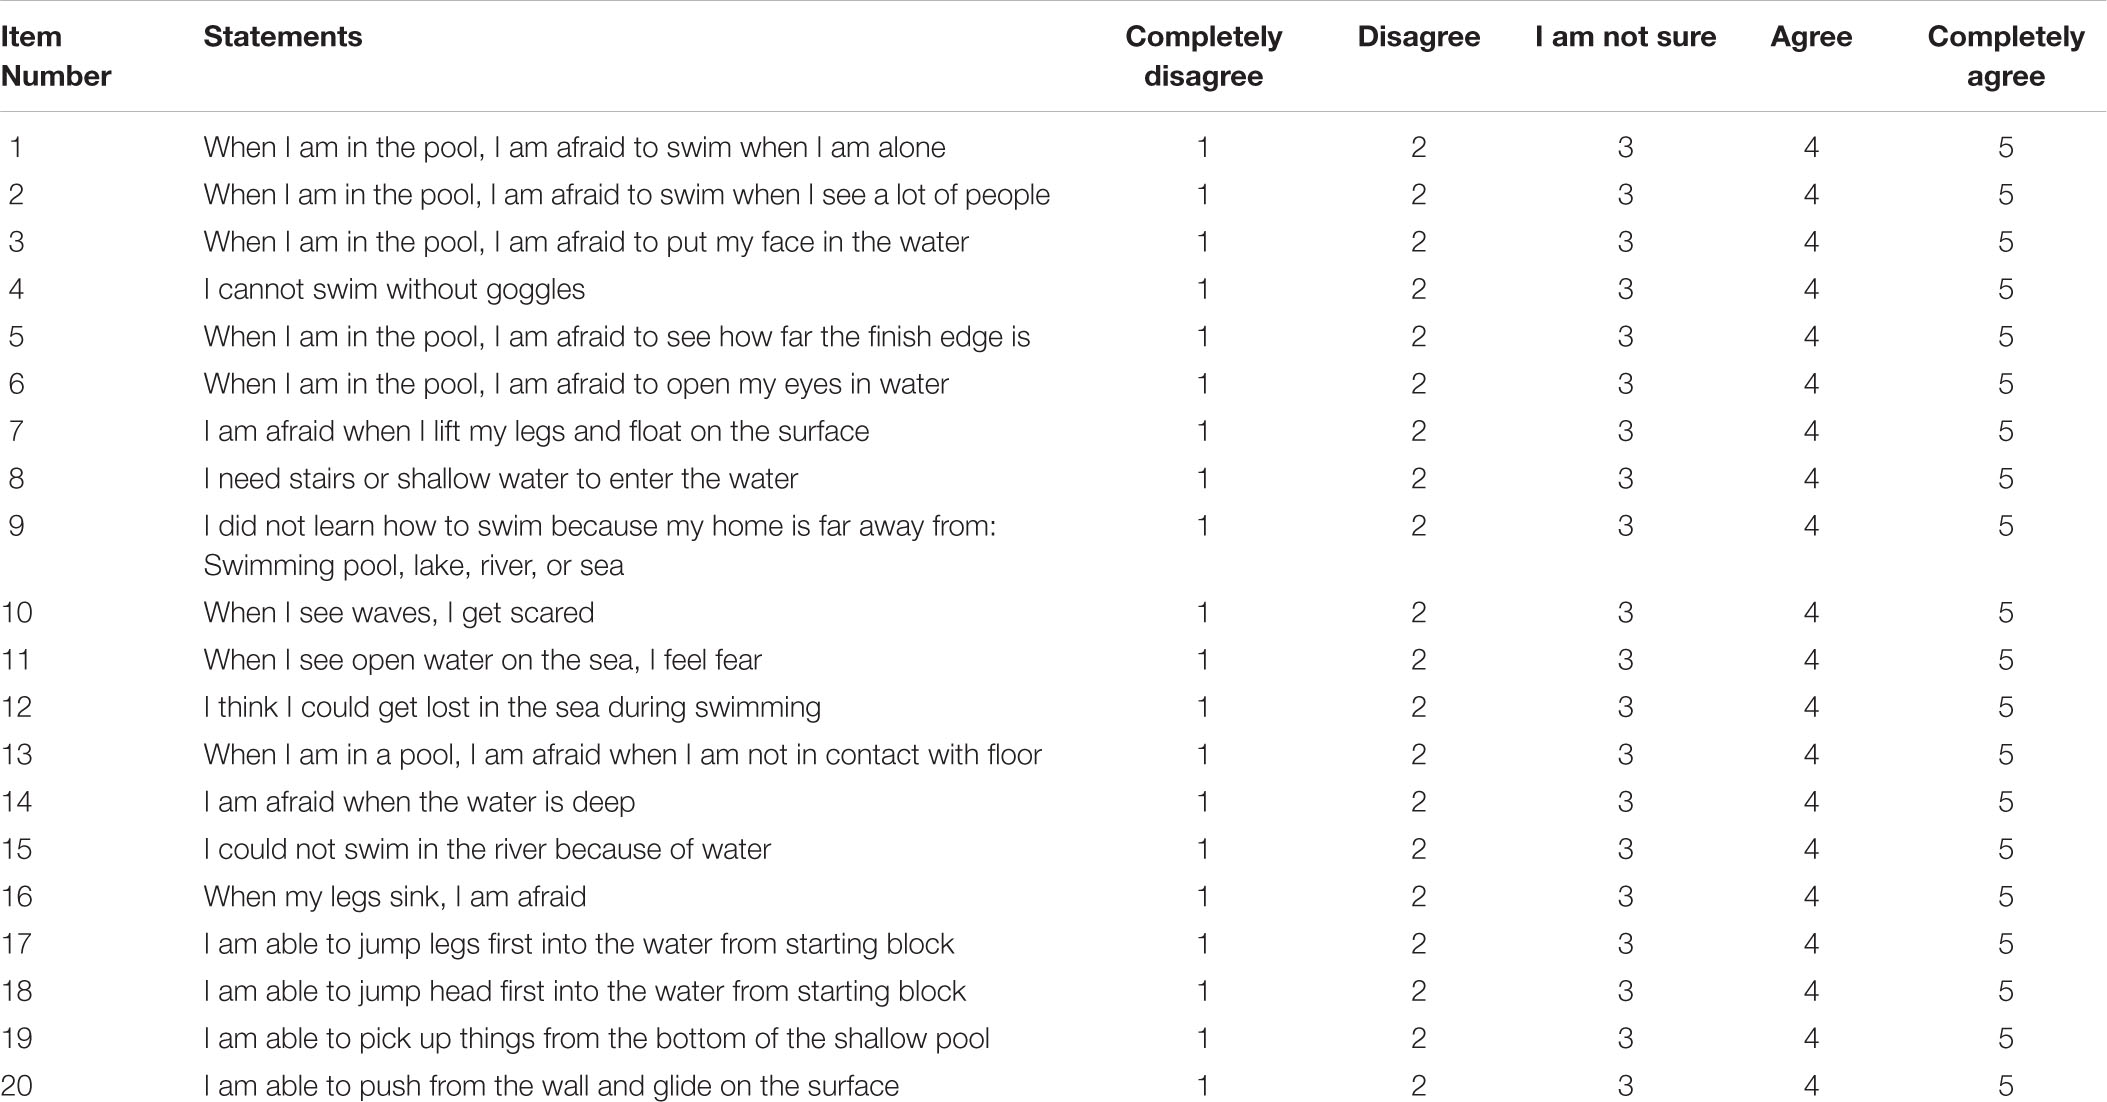Viewport: 2107px width, 1102px height.
Task: Choose rating 5 for 'I cannot swim without goggles'
Action: click(2005, 290)
